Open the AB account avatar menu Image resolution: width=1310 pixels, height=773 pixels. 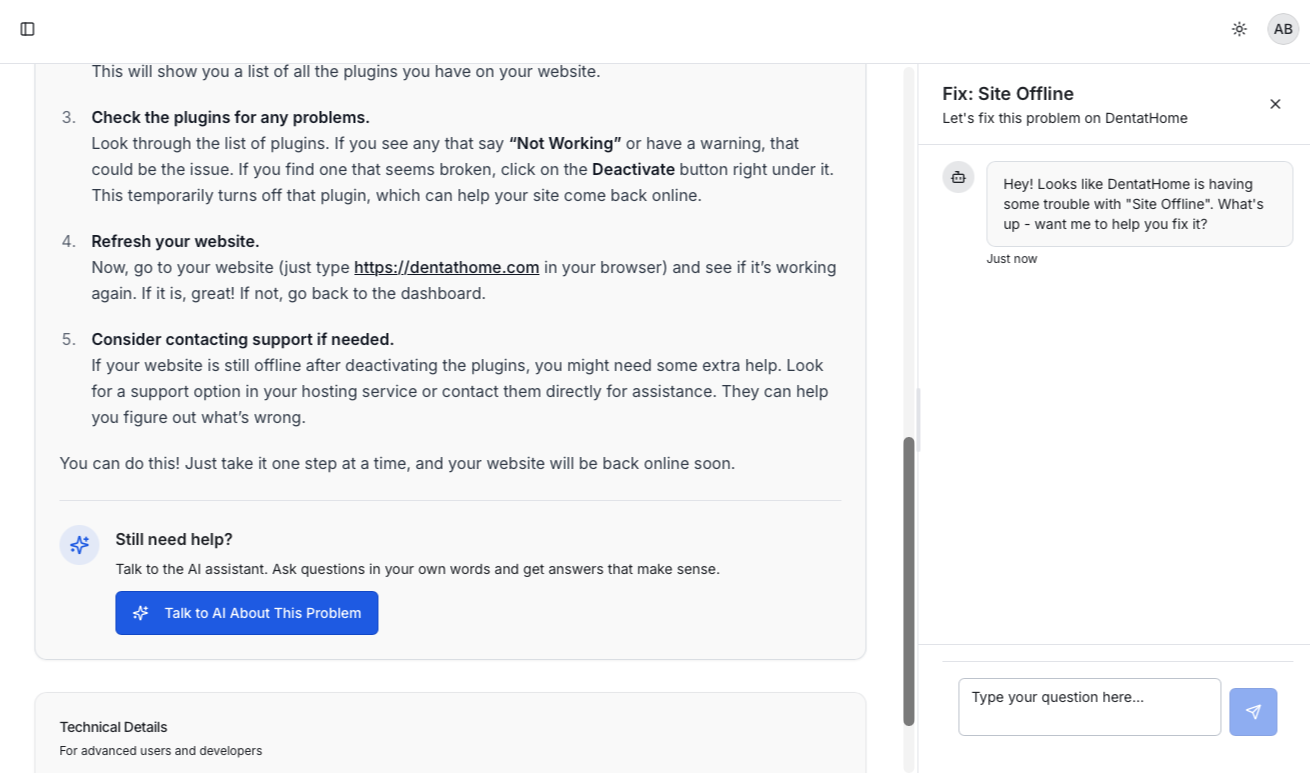coord(1283,29)
